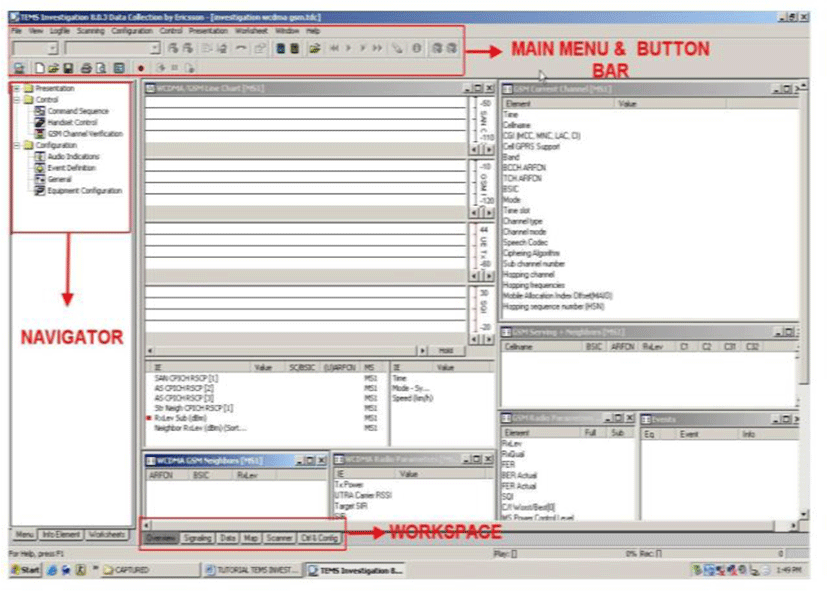Viewport: 827px width, 591px height.
Task: Select Audio Indications in the Navigator tree
Action: point(73,157)
